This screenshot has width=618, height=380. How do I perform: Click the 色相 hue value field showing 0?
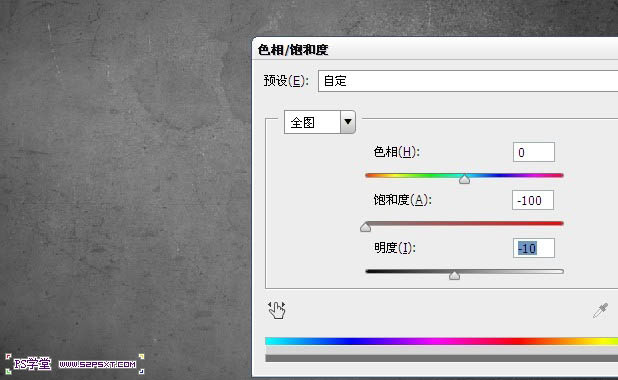click(x=534, y=152)
